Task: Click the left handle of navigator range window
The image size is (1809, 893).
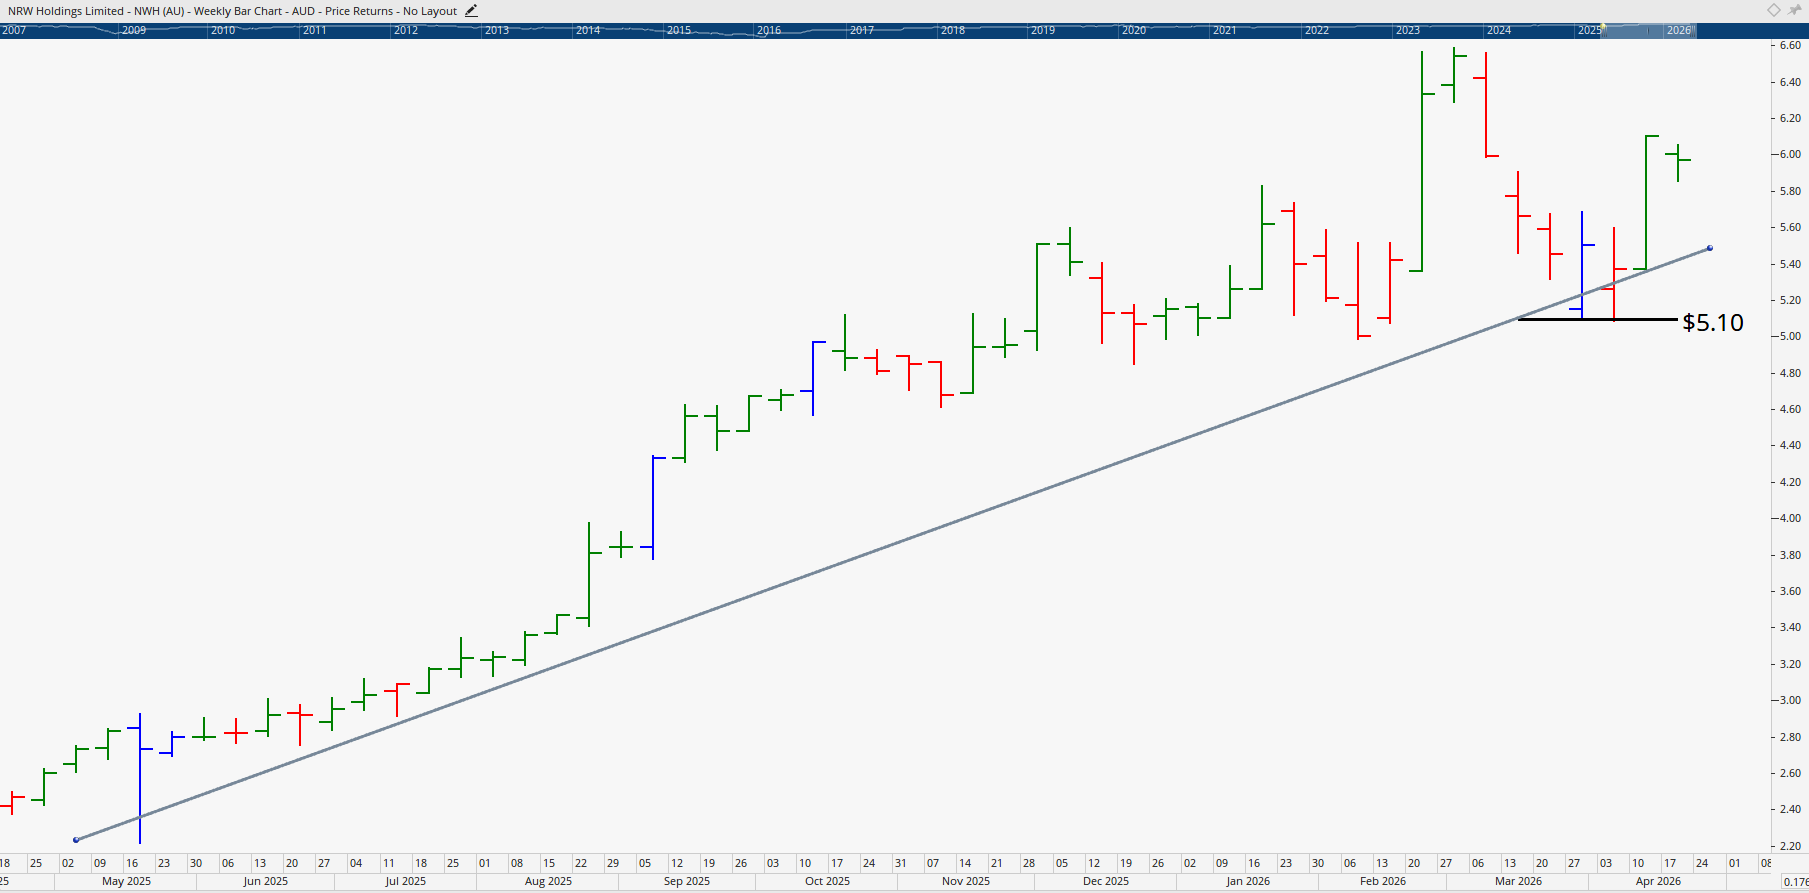Action: 1604,31
